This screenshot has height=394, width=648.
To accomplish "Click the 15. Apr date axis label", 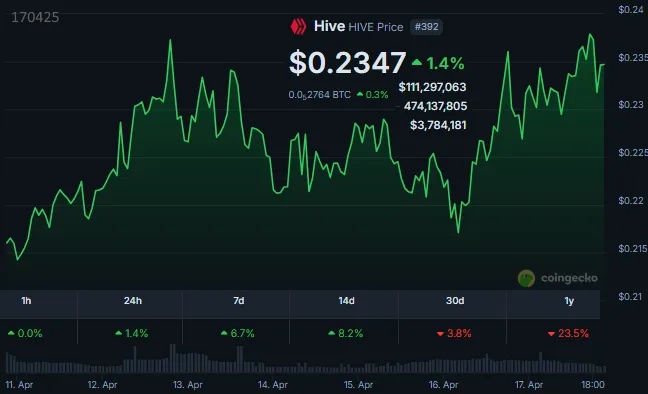I will tap(358, 385).
